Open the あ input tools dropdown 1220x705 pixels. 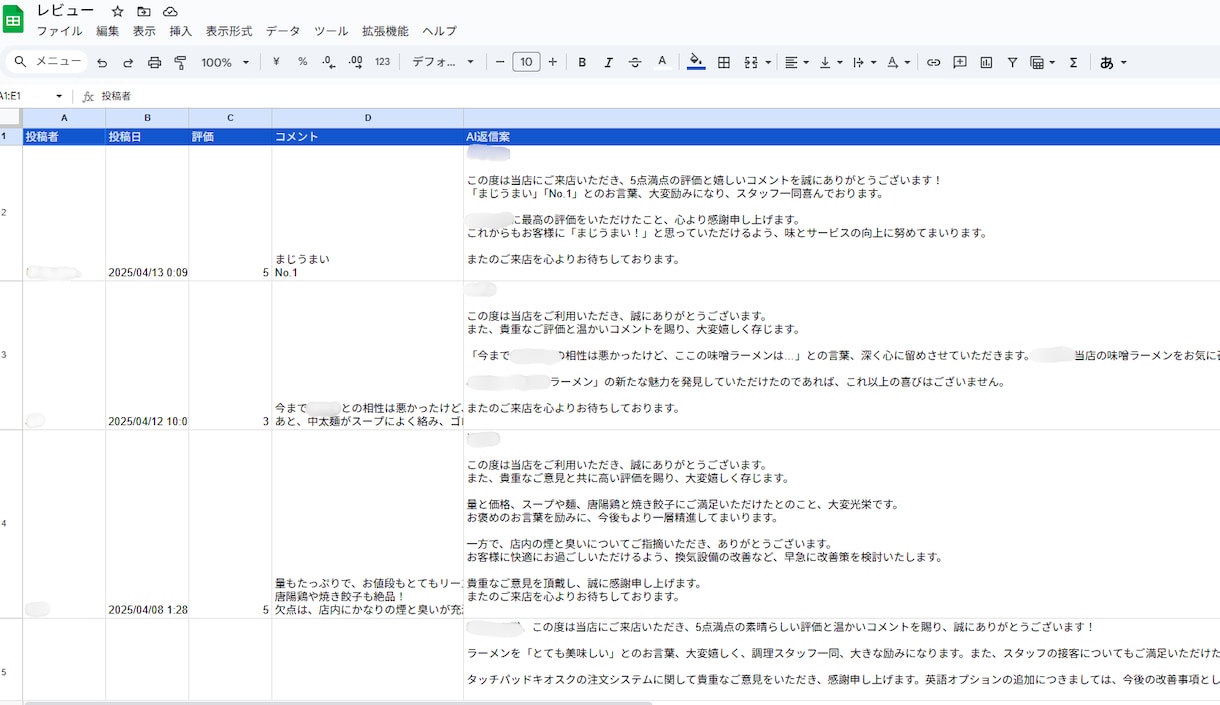click(x=1112, y=62)
